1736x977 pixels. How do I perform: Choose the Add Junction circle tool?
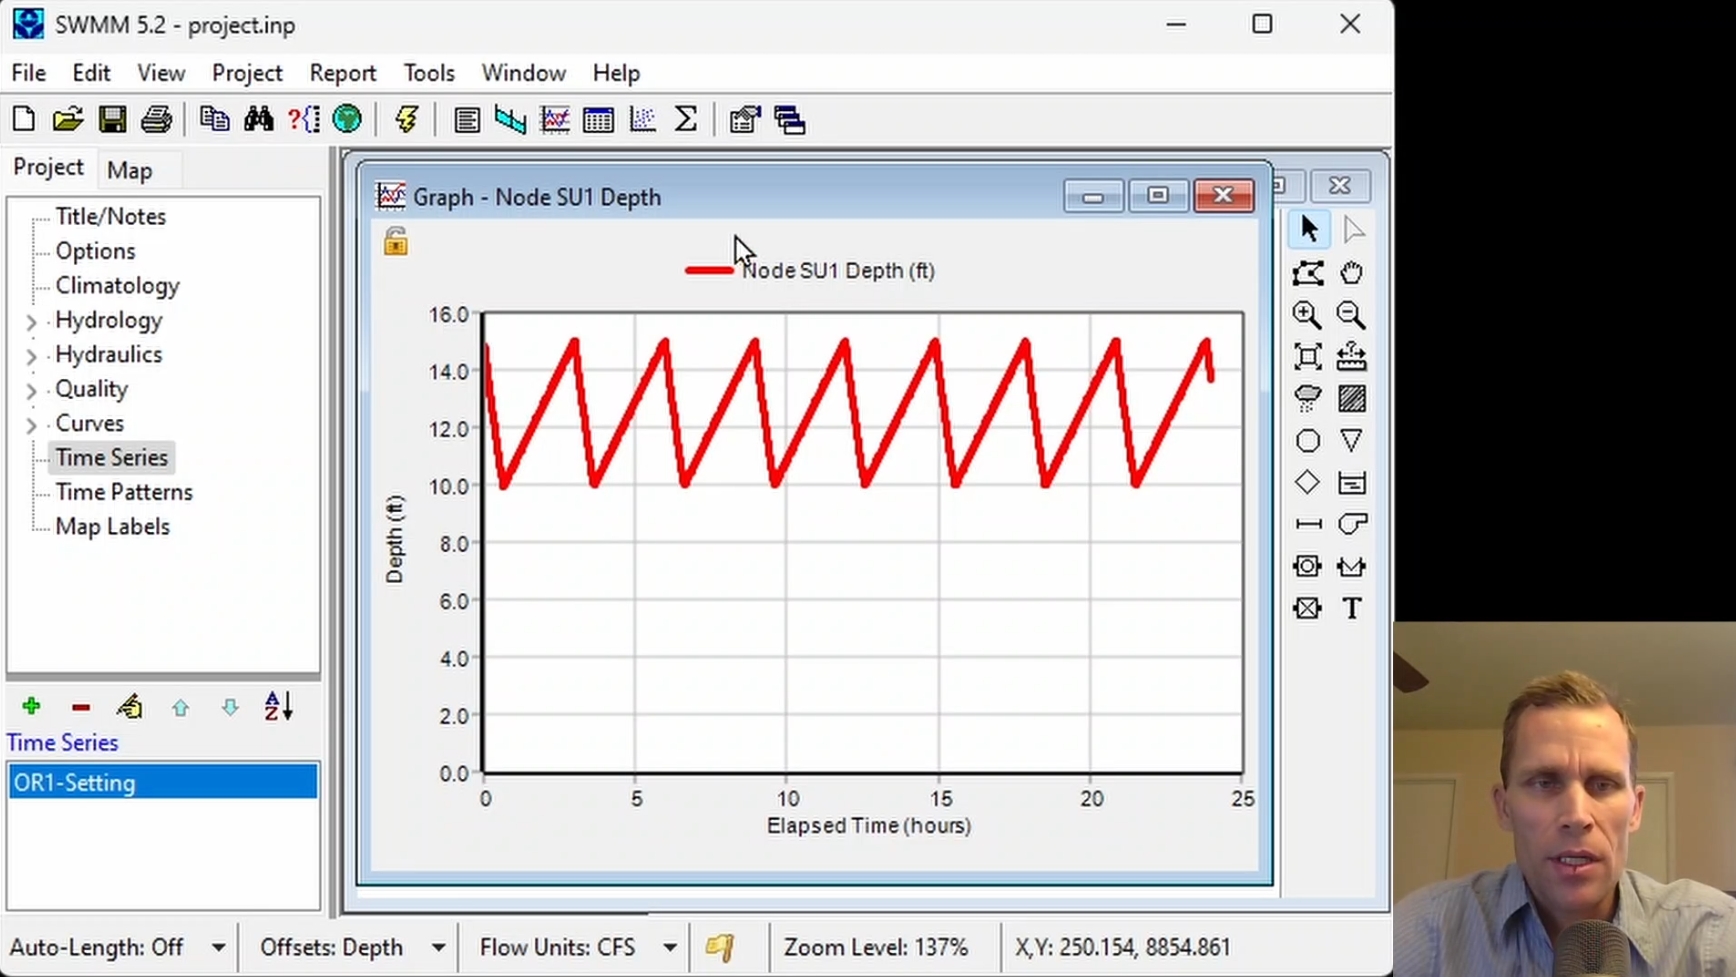(x=1307, y=441)
